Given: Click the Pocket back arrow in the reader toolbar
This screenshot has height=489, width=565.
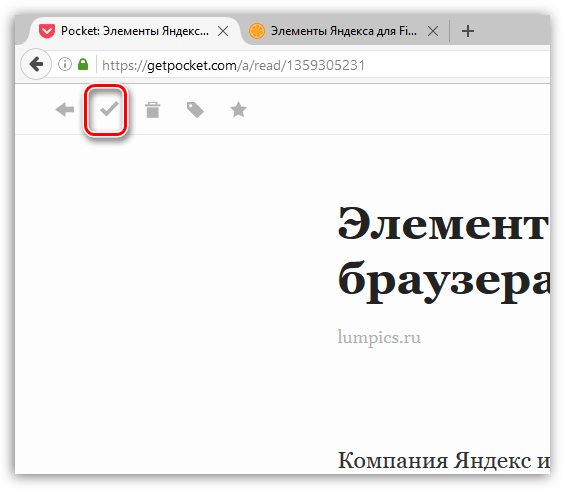Looking at the screenshot, I should click(x=65, y=110).
